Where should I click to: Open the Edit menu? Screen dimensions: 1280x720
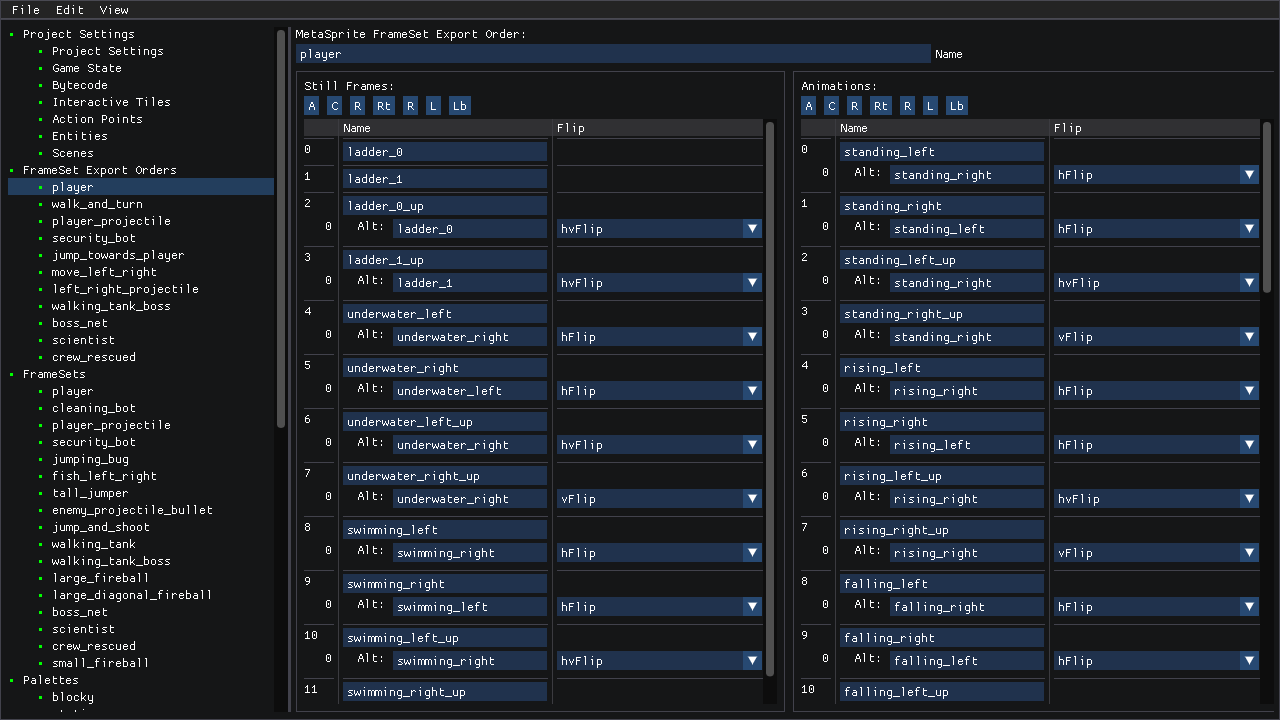click(70, 10)
